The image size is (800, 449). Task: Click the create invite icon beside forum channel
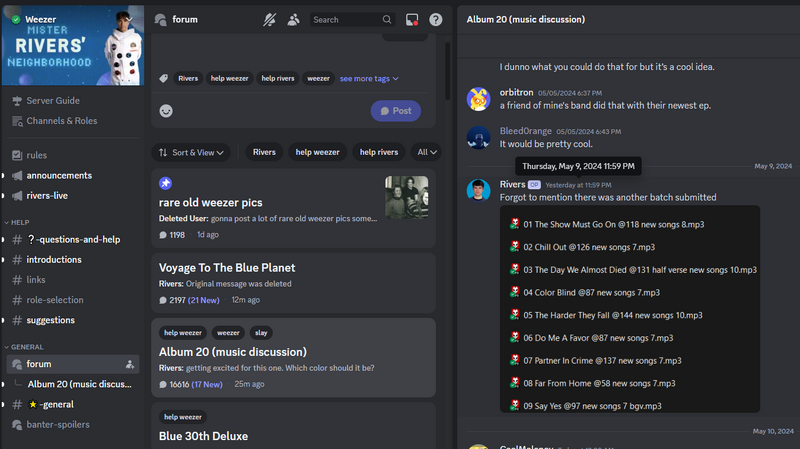[x=130, y=364]
